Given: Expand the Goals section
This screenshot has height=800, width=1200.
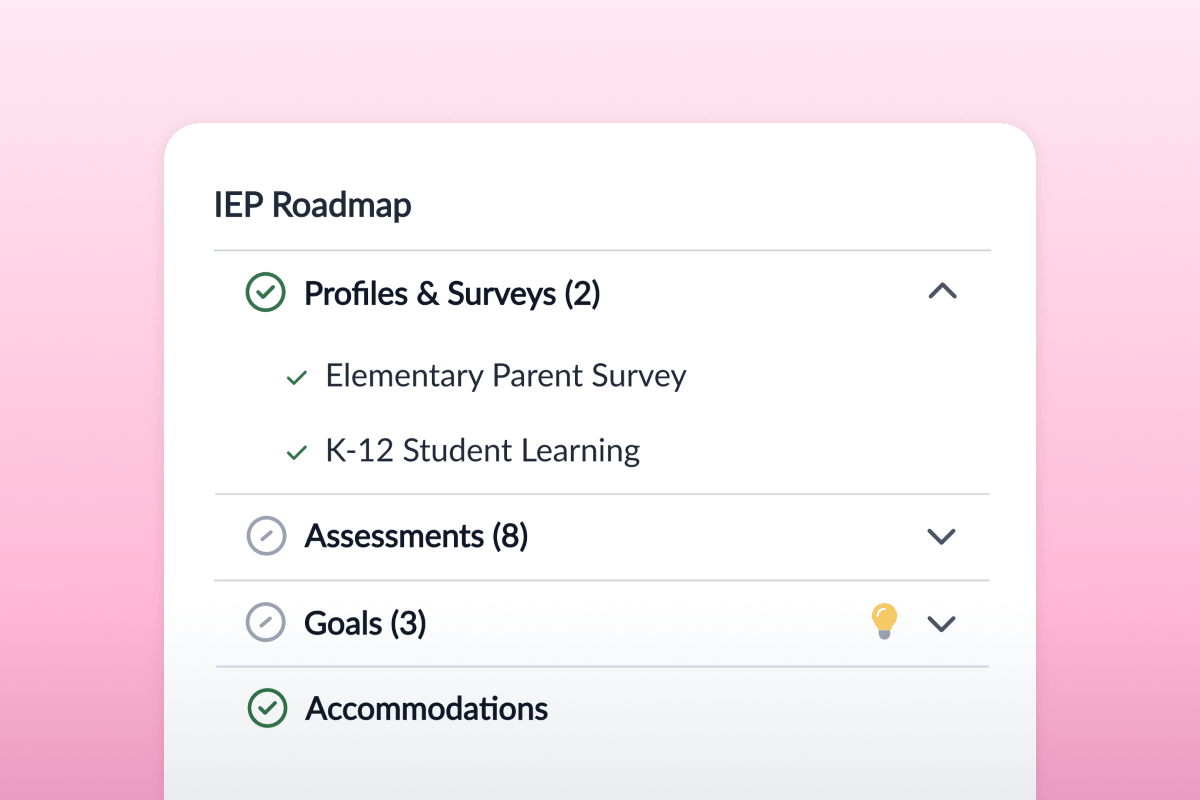Looking at the screenshot, I should tap(941, 623).
